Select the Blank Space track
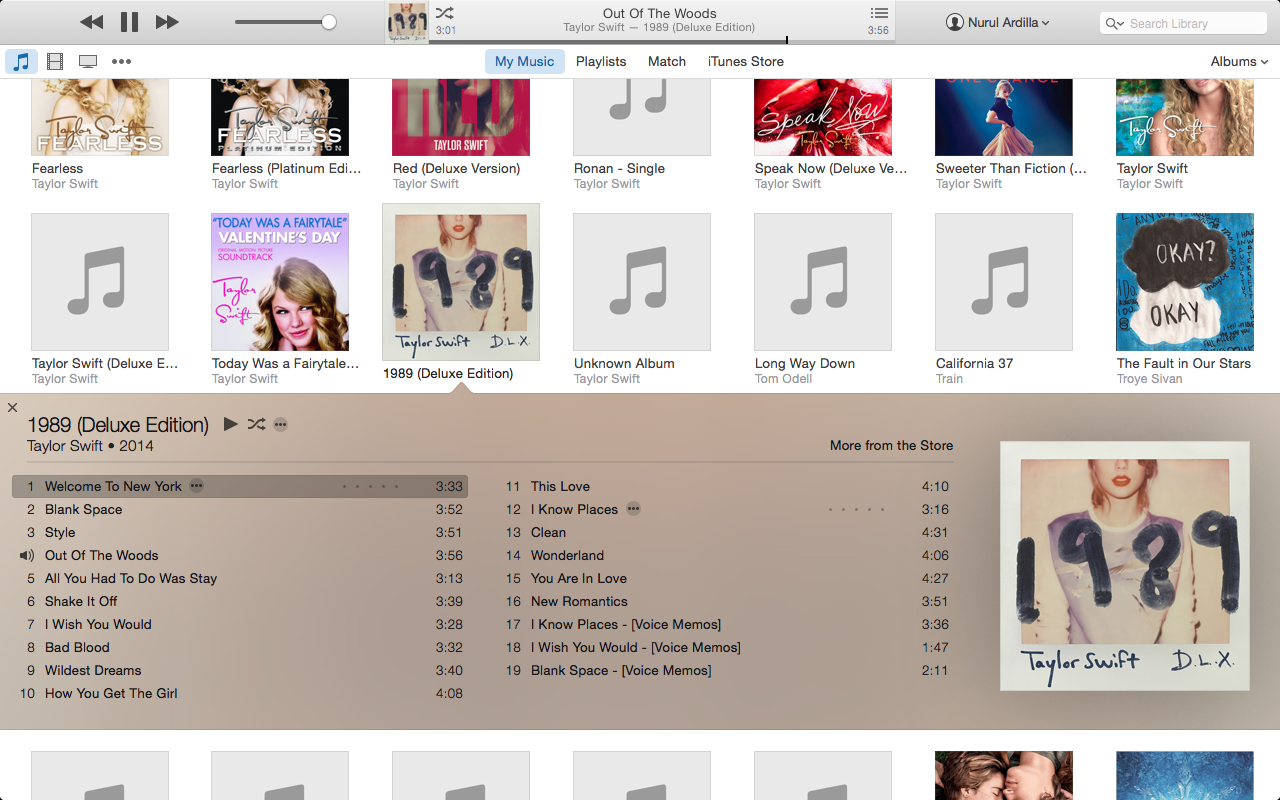This screenshot has height=800, width=1280. click(x=240, y=509)
